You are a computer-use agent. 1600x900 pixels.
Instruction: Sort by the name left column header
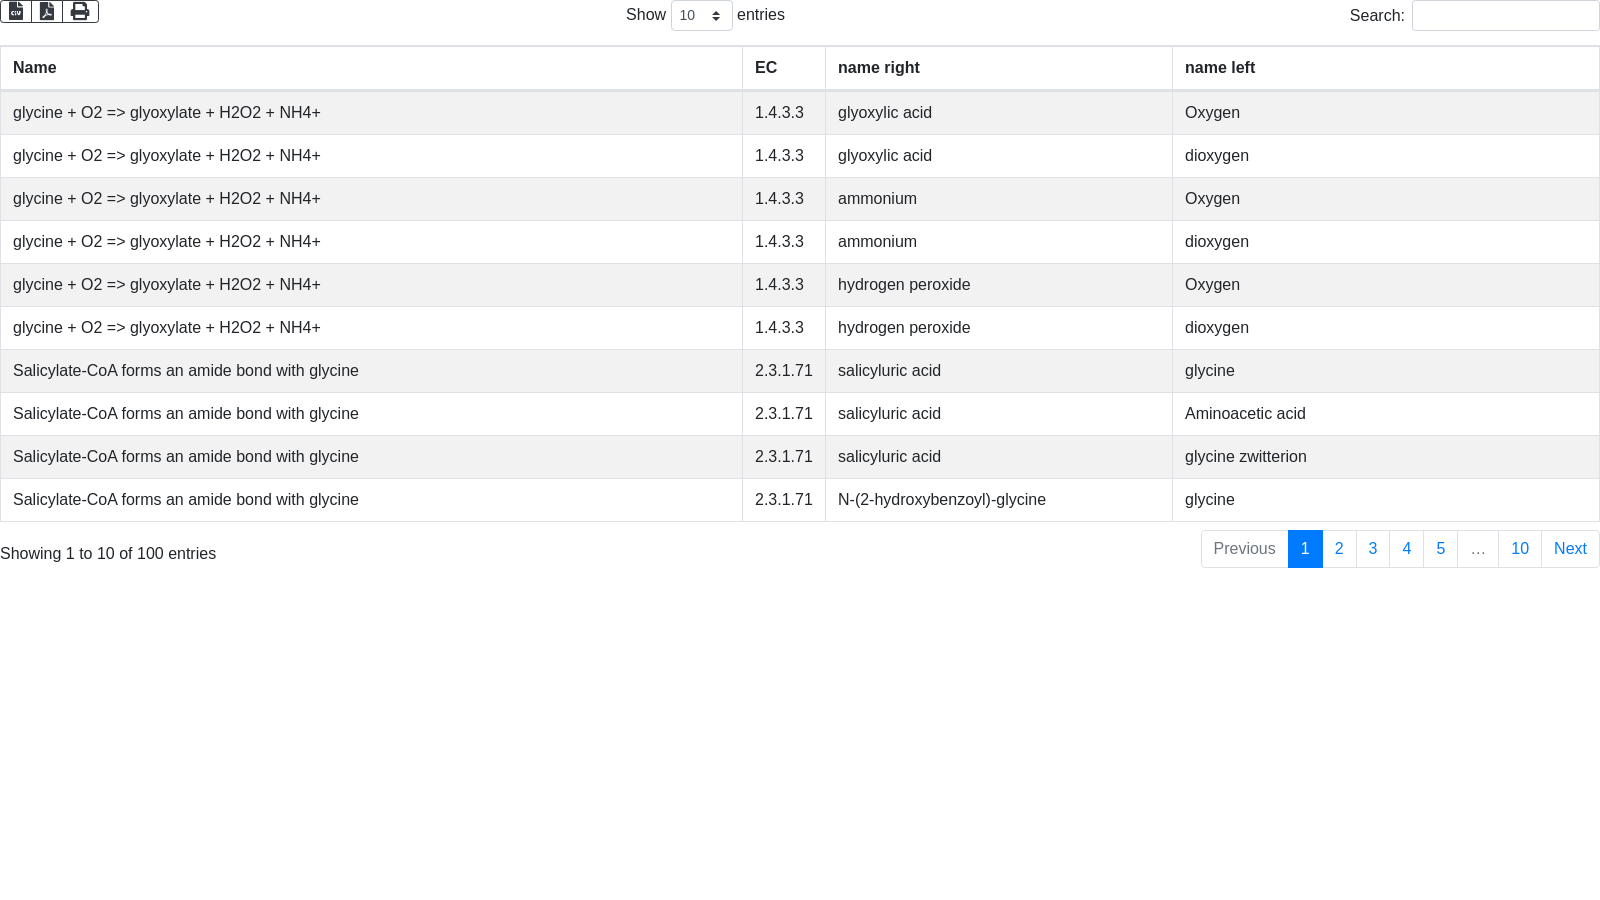point(1219,68)
